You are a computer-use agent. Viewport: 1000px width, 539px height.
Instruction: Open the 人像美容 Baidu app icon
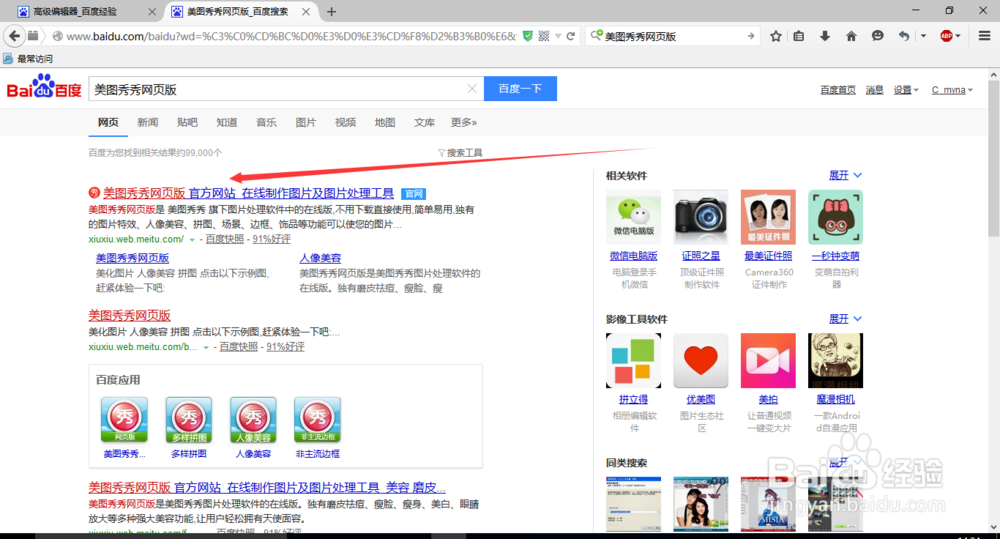coord(253,419)
